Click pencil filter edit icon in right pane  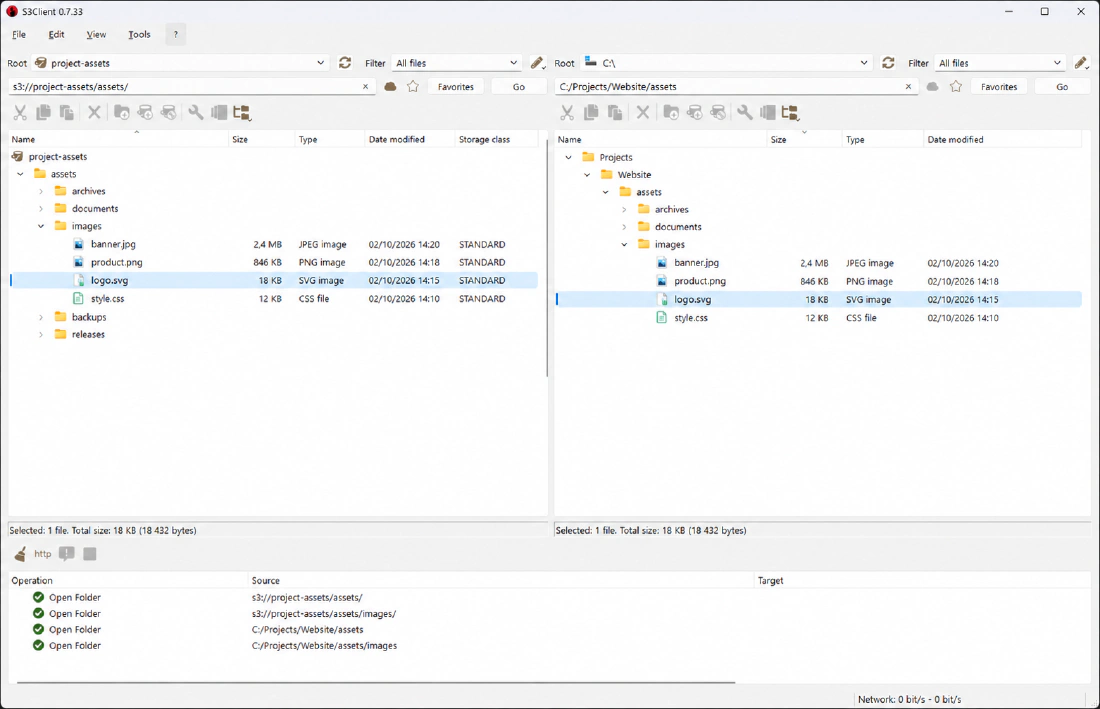pyautogui.click(x=1081, y=63)
